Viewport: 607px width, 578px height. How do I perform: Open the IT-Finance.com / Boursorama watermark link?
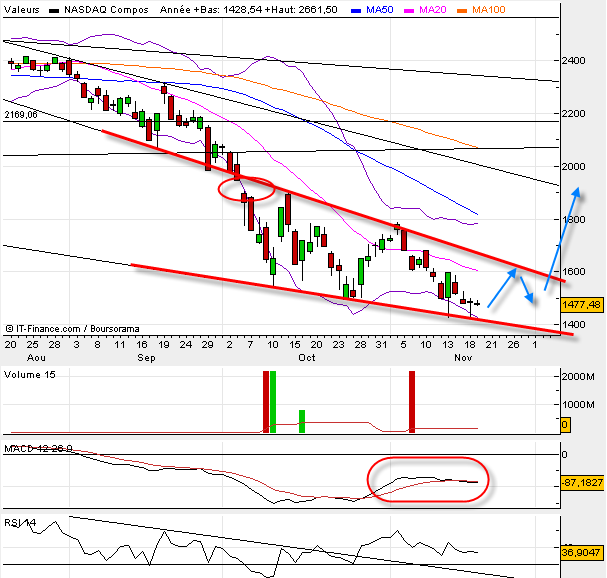pyautogui.click(x=75, y=327)
